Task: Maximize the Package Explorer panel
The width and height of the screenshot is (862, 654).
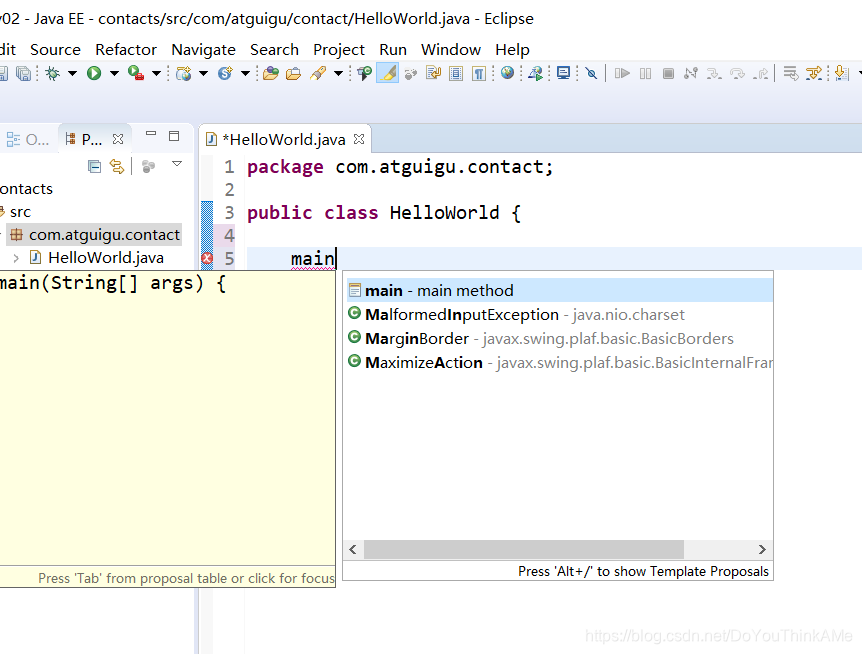Action: tap(174, 136)
